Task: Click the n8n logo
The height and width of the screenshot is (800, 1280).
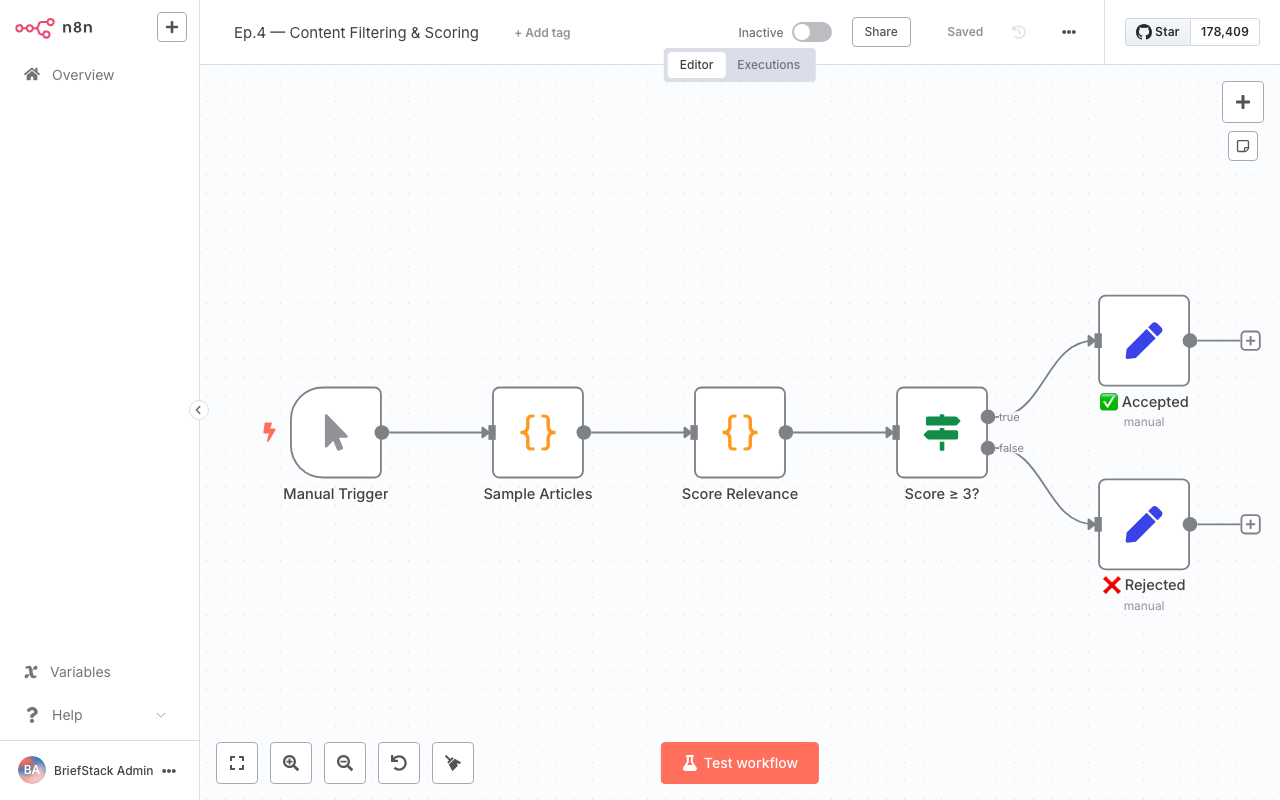Action: coord(35,27)
